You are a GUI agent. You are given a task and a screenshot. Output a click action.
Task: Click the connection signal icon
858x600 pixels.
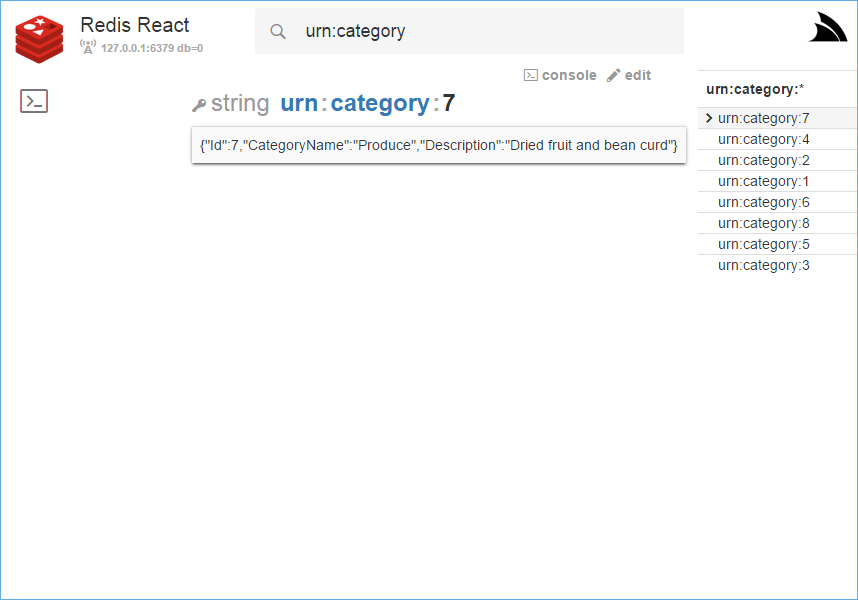[88, 47]
